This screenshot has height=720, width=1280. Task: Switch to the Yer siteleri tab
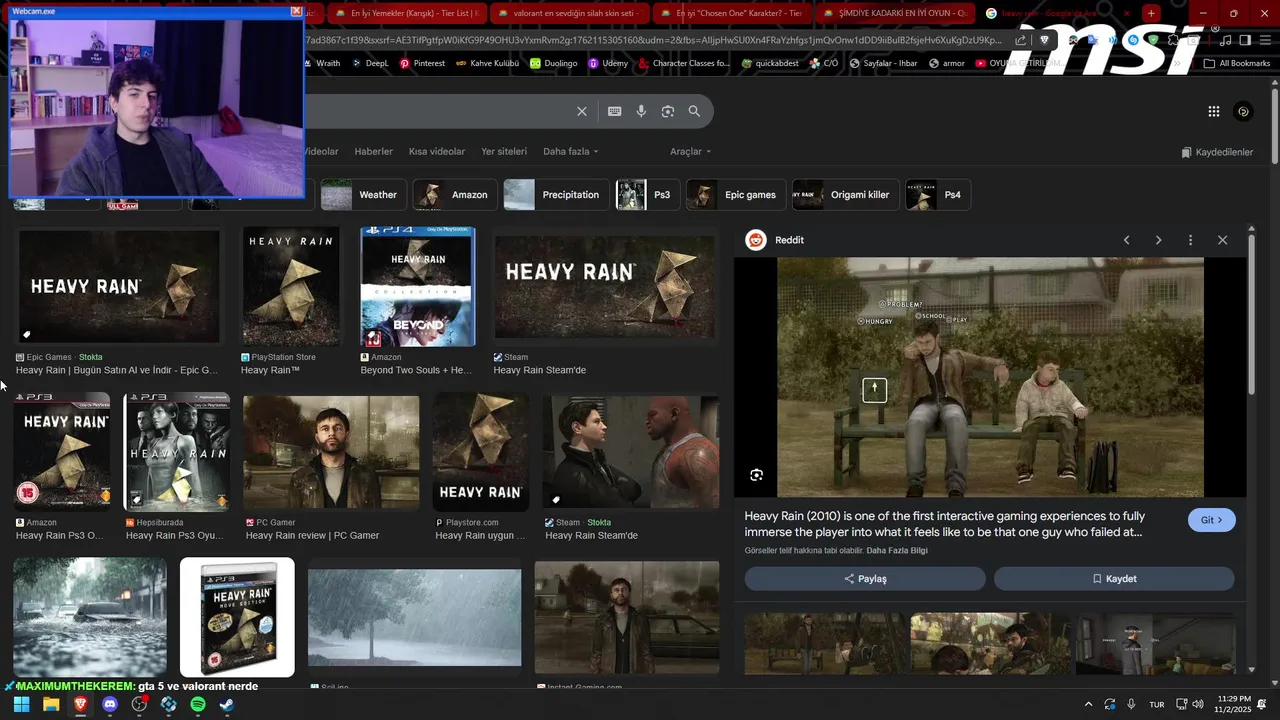pos(504,151)
